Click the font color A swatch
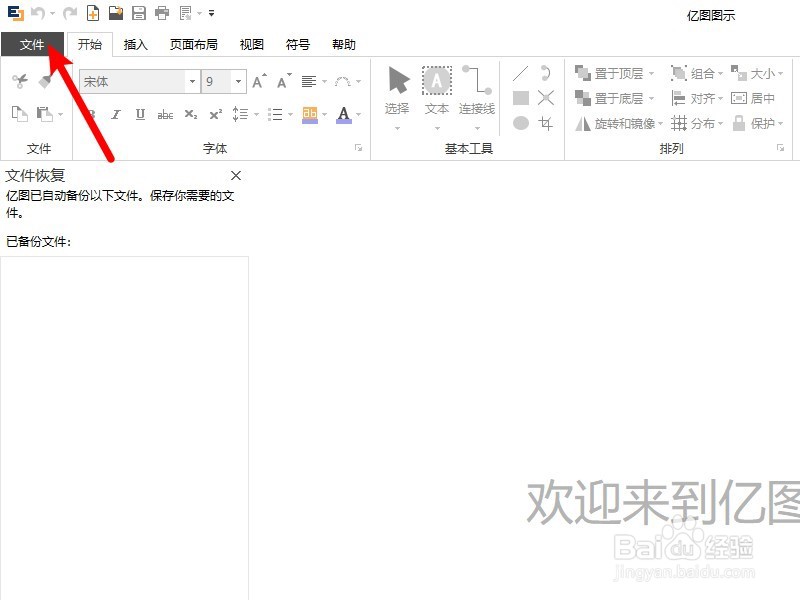Viewport: 800px width, 600px height. tap(344, 114)
